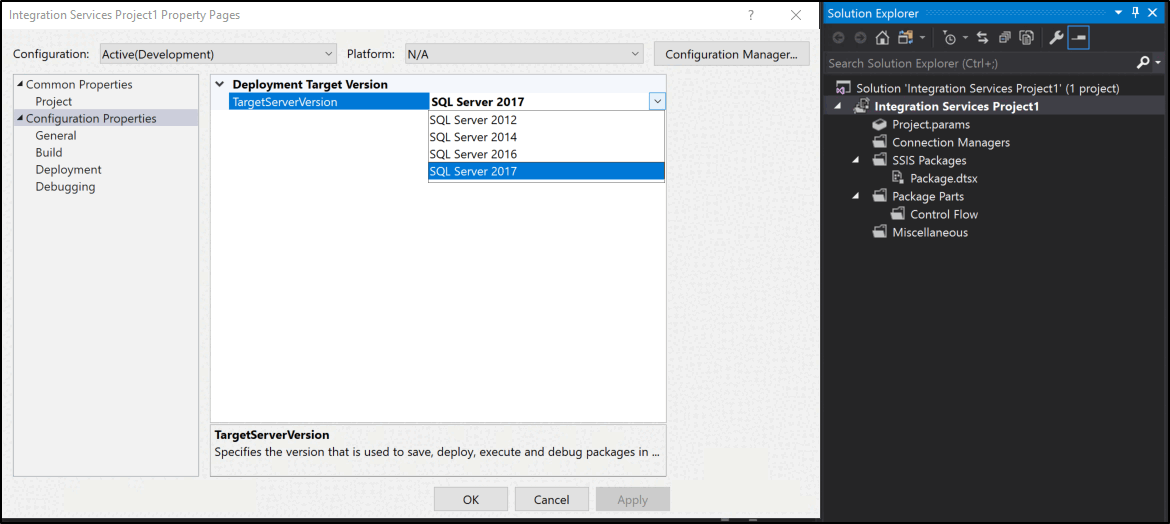
Task: Click the Package Parts folder icon
Action: tap(879, 196)
